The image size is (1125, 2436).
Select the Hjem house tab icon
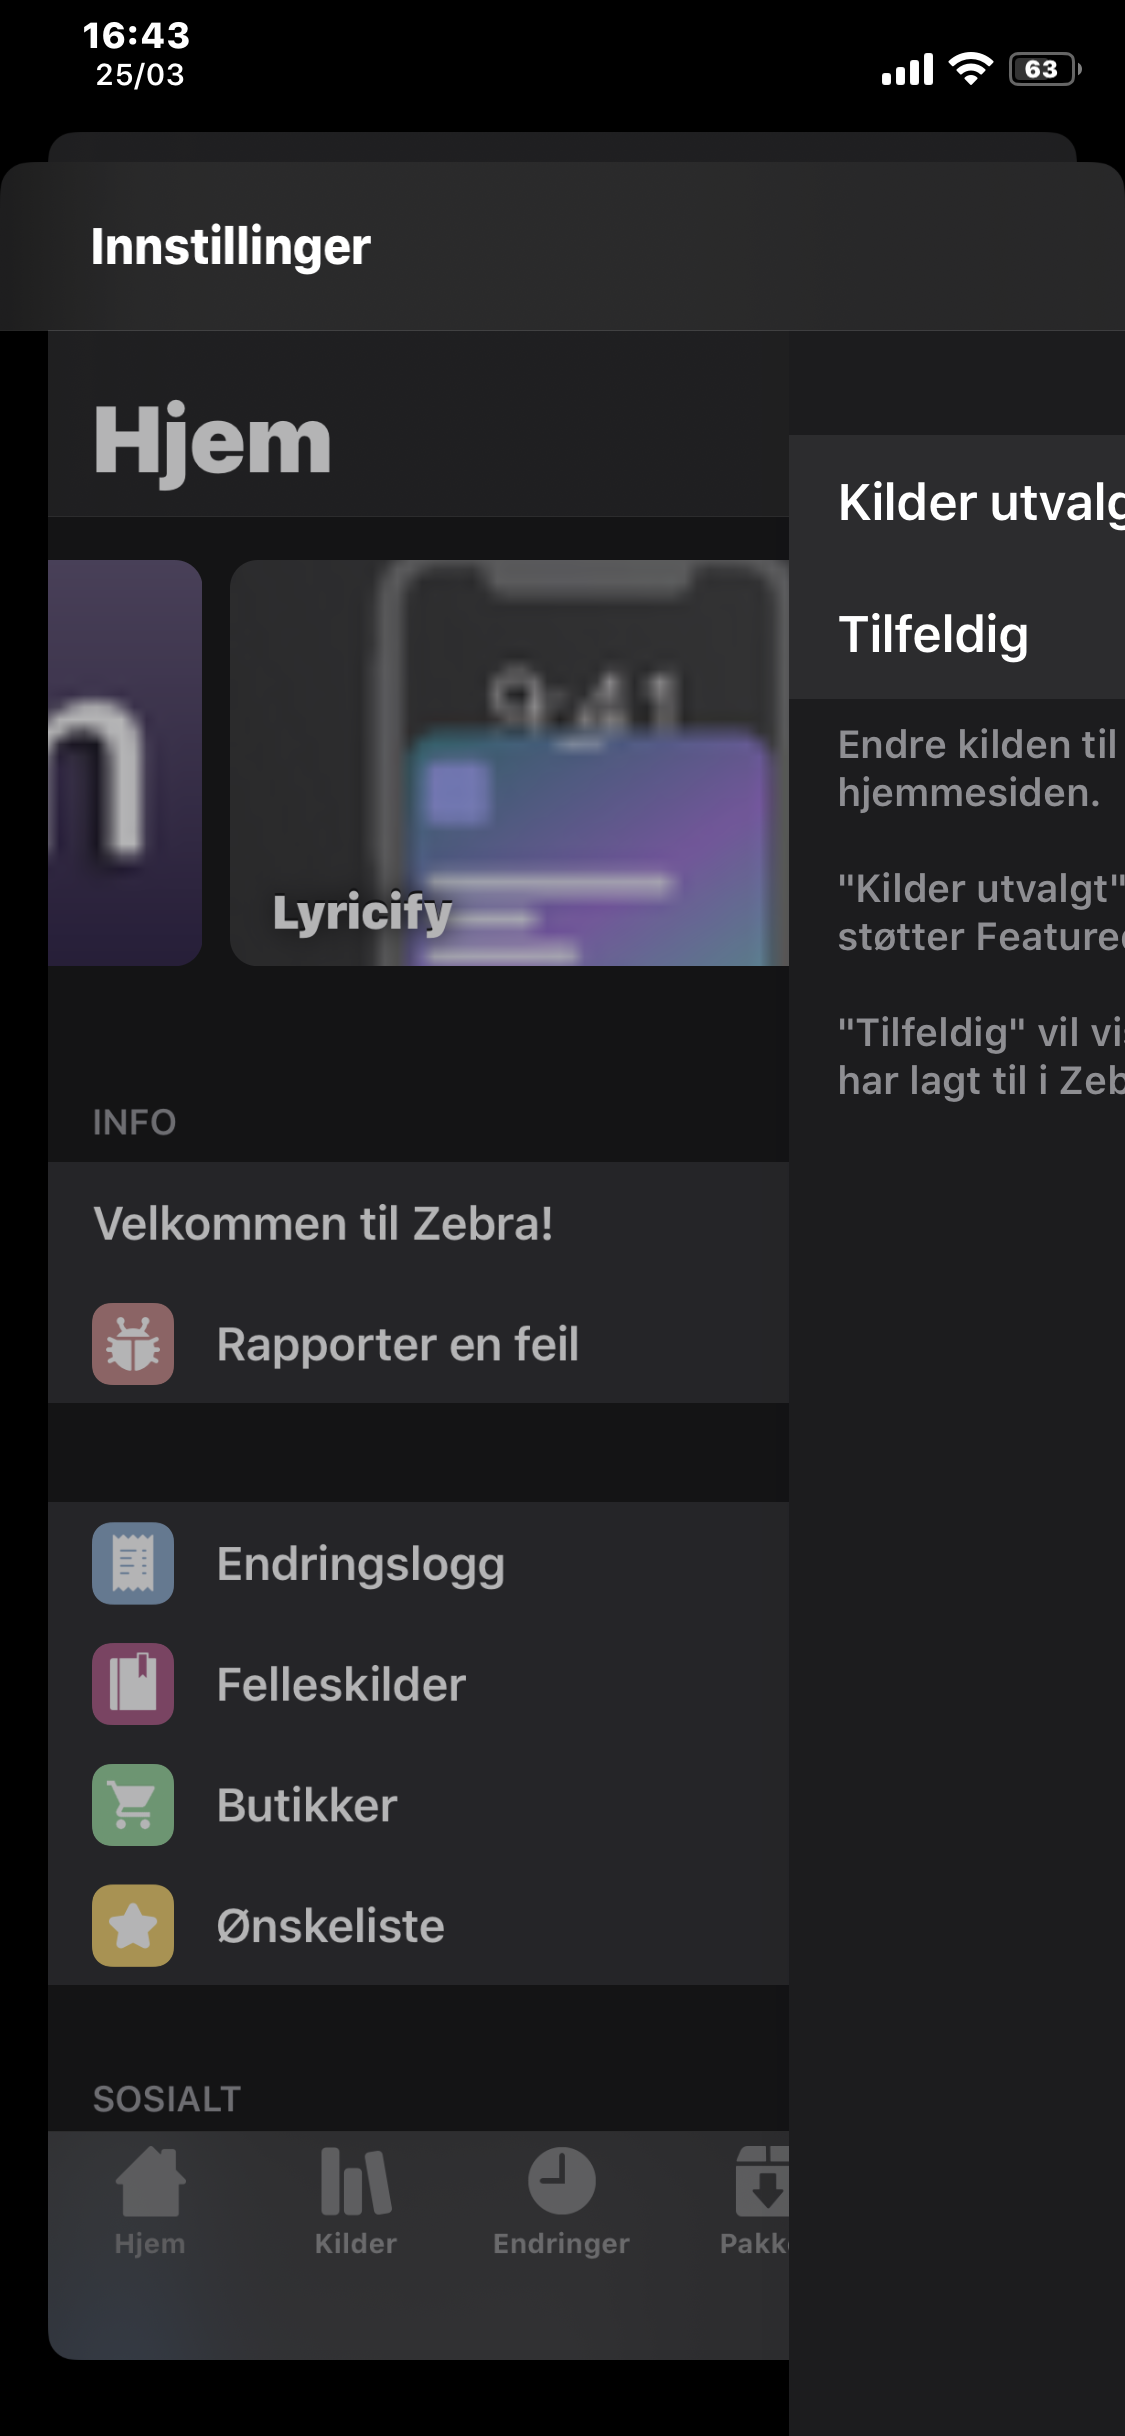(x=150, y=2181)
